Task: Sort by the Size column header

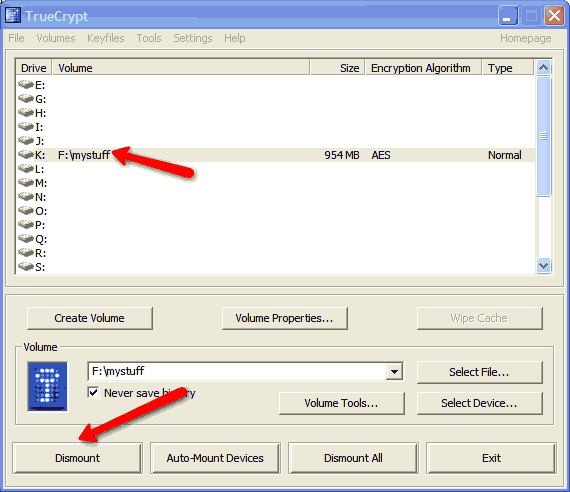Action: click(337, 68)
